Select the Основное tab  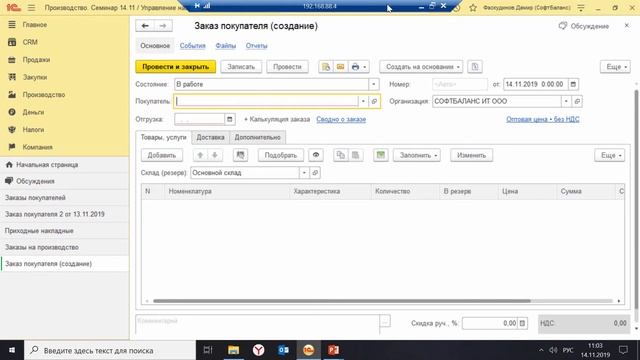click(155, 46)
